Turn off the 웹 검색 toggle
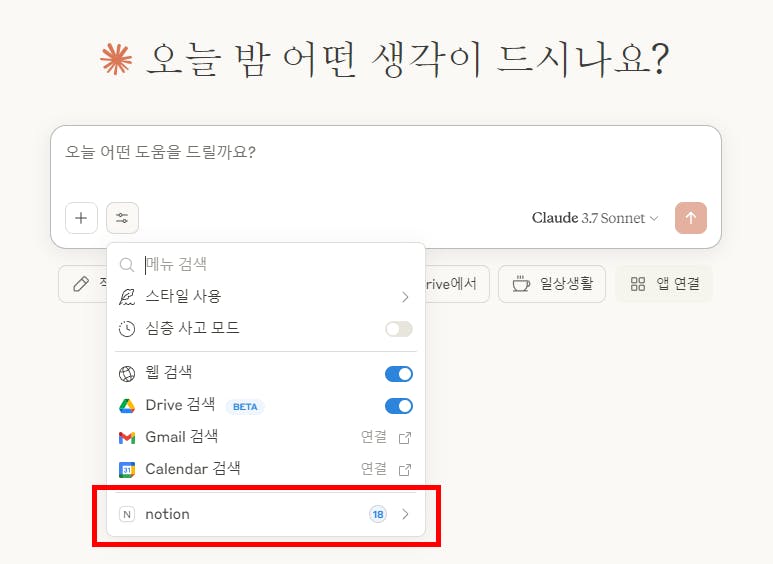The width and height of the screenshot is (773, 564). (x=398, y=374)
